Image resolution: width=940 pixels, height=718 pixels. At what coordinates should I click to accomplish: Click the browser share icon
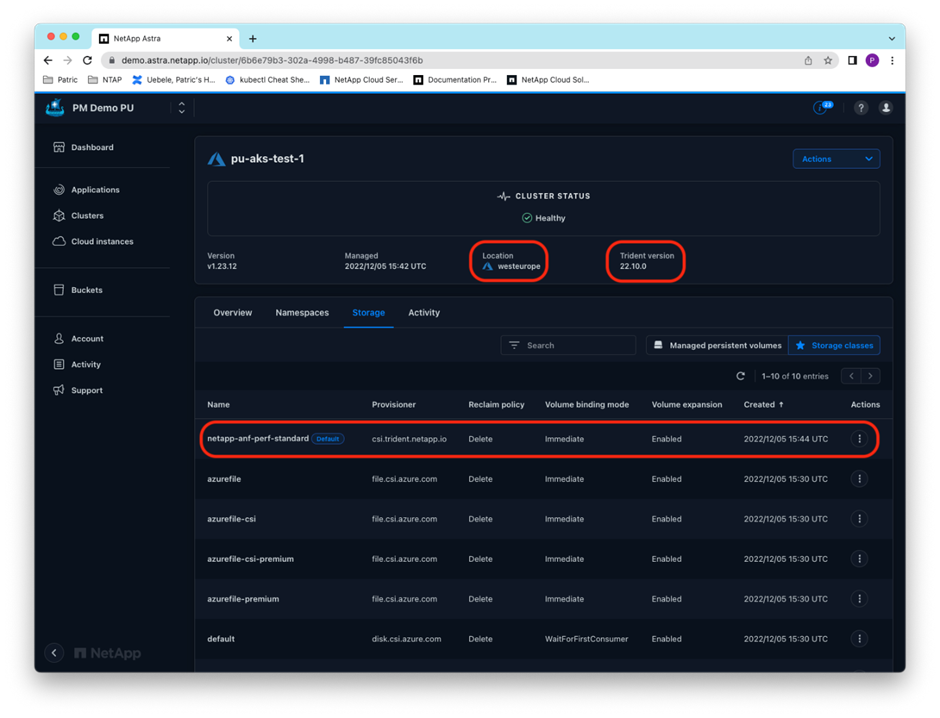808,61
